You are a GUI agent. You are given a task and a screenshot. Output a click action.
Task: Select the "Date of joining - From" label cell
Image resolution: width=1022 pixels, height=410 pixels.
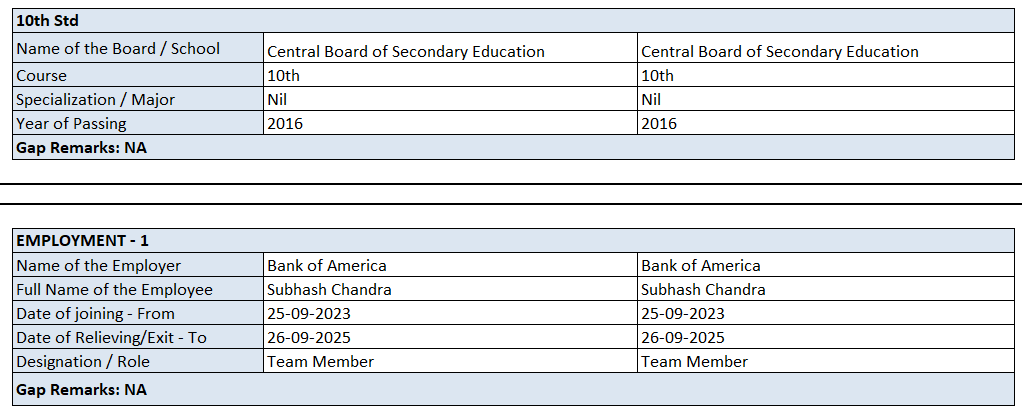click(x=95, y=313)
